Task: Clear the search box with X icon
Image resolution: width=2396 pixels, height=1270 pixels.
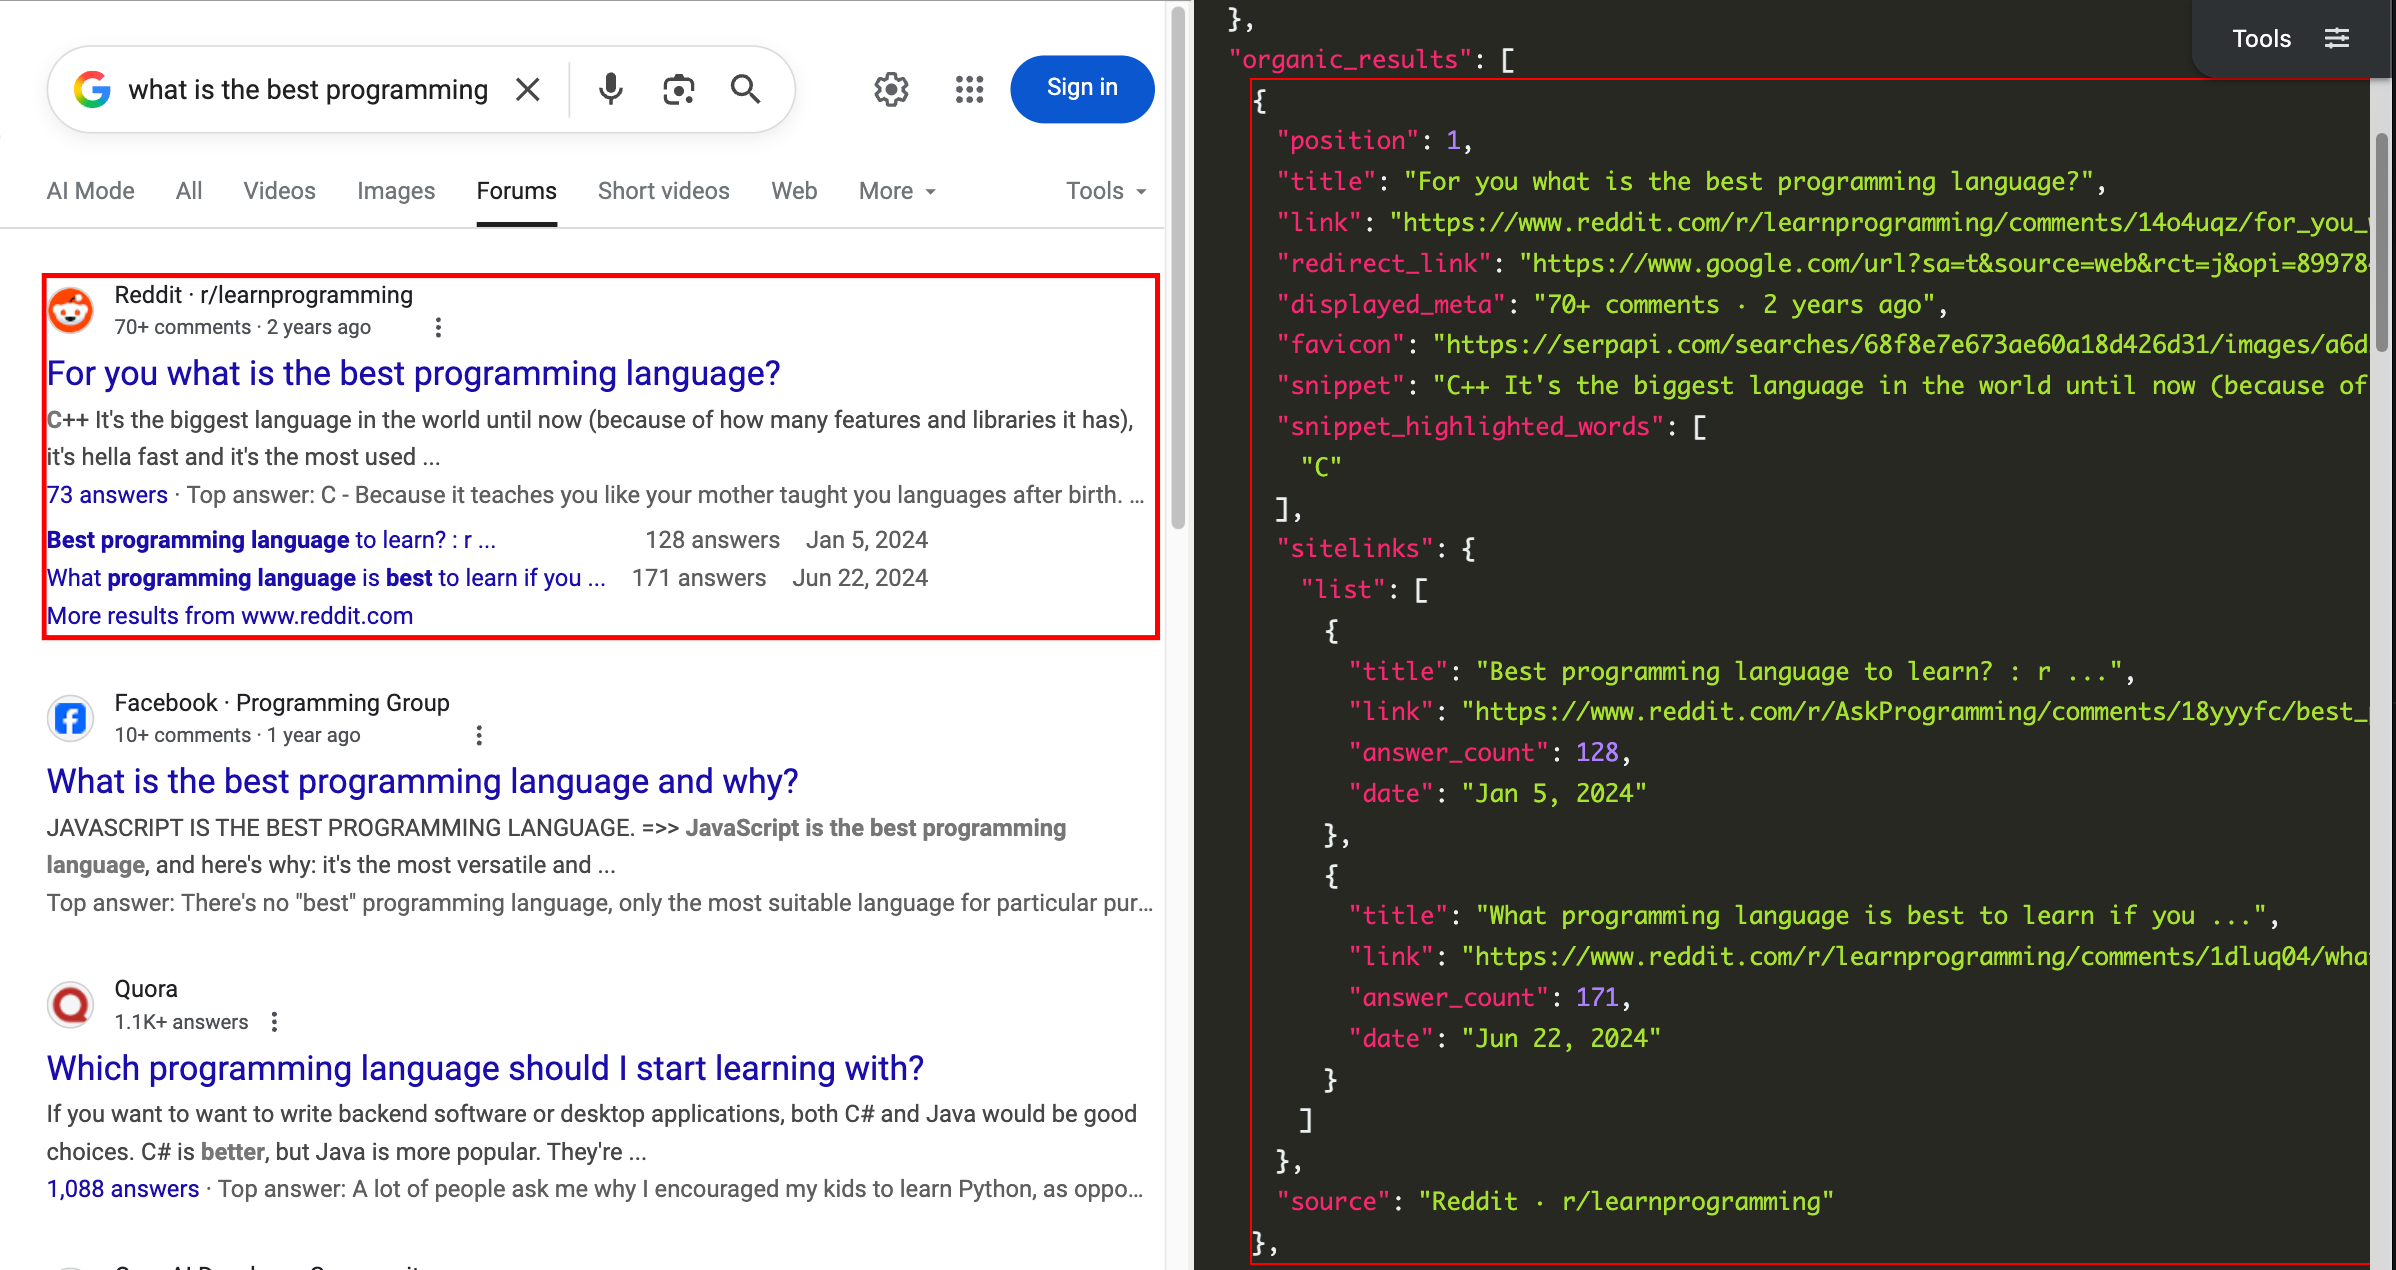Action: point(527,90)
